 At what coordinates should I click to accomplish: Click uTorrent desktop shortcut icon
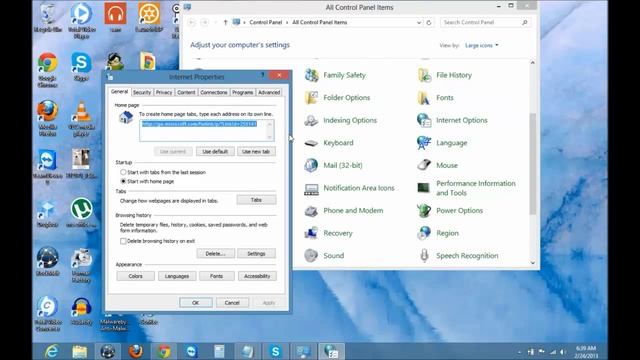82,212
